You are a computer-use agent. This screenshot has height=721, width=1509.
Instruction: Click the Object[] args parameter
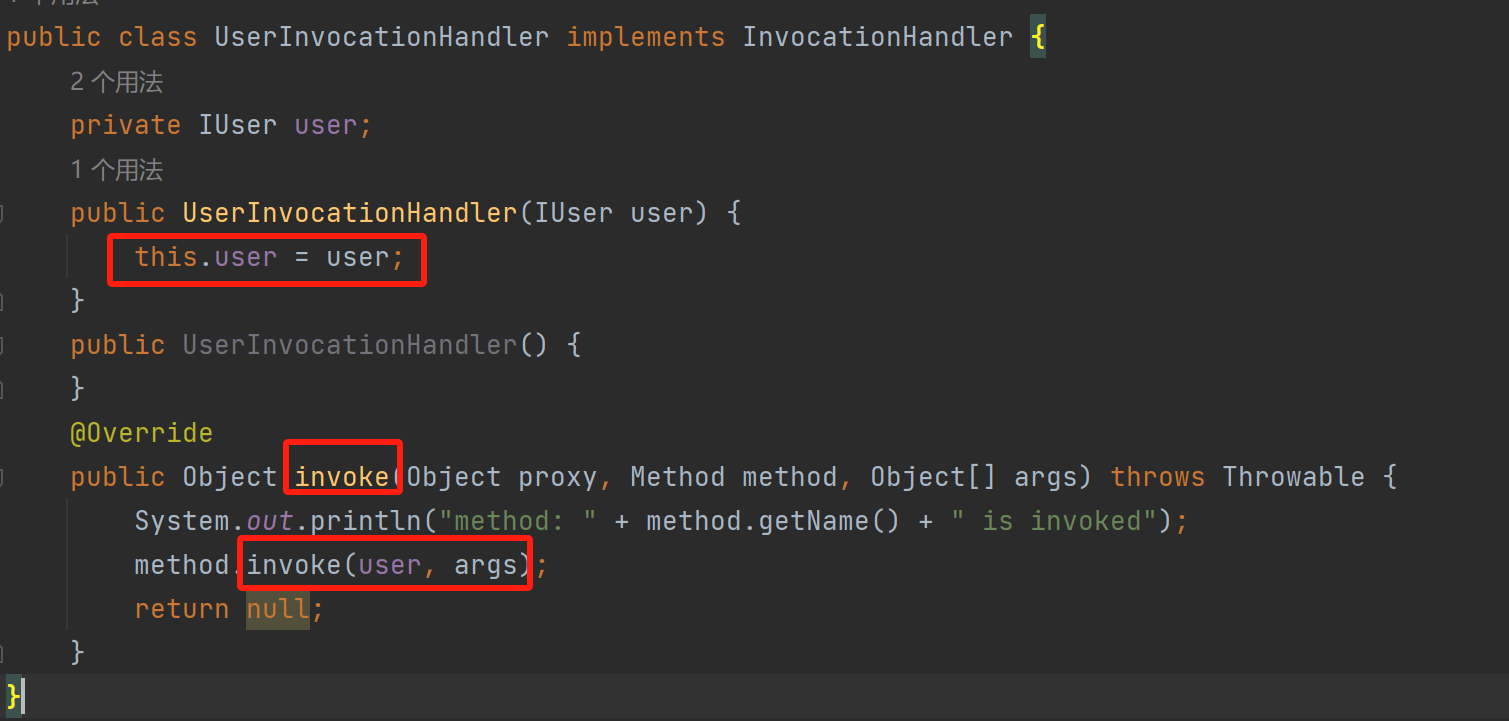point(980,477)
